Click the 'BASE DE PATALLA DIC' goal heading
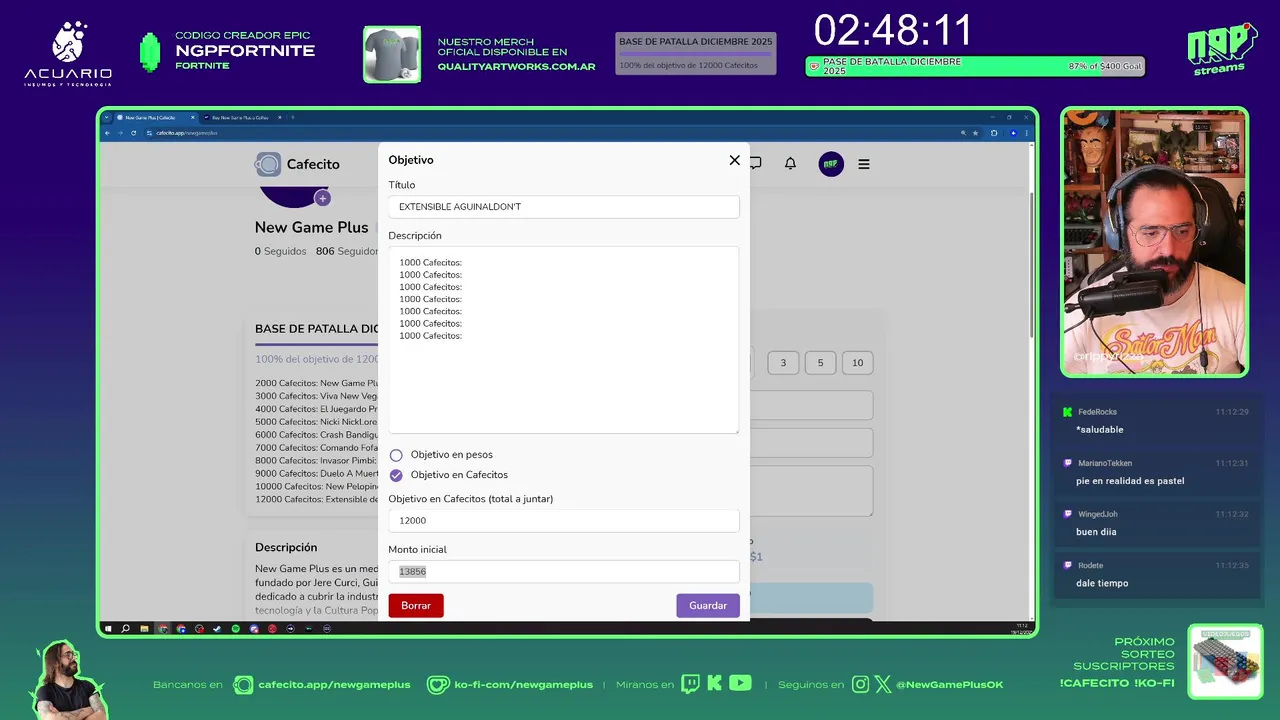Image resolution: width=1280 pixels, height=720 pixels. point(316,328)
